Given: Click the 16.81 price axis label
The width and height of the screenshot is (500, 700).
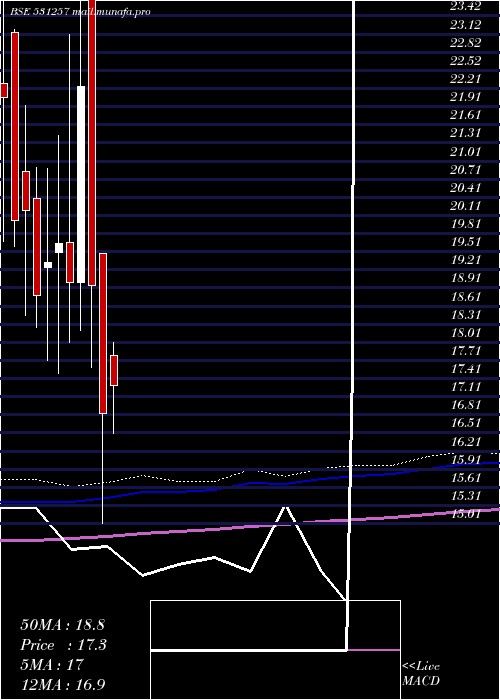Looking at the screenshot, I should [465, 405].
